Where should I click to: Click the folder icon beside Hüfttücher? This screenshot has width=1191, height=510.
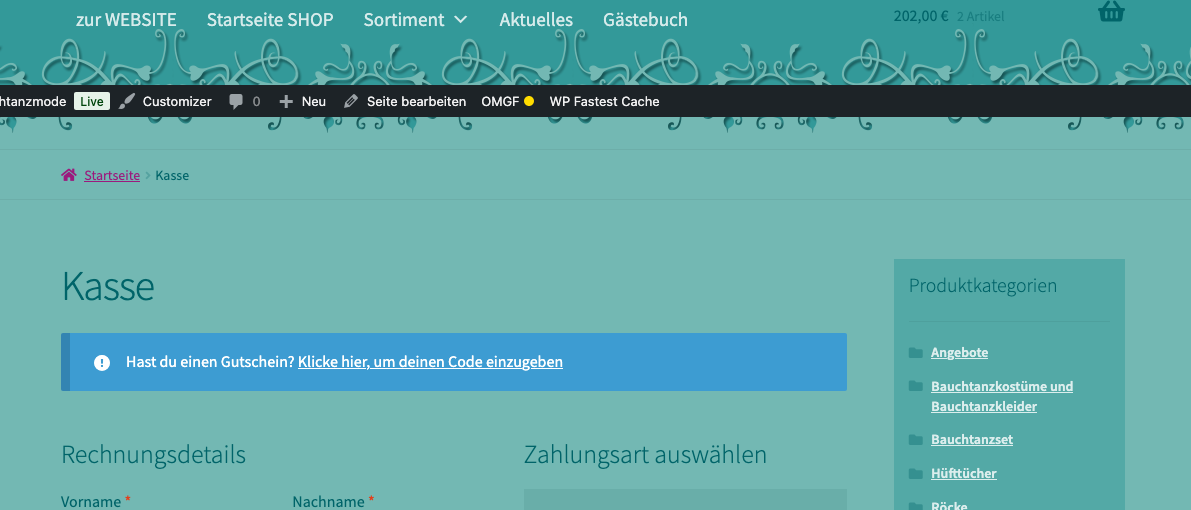click(916, 473)
